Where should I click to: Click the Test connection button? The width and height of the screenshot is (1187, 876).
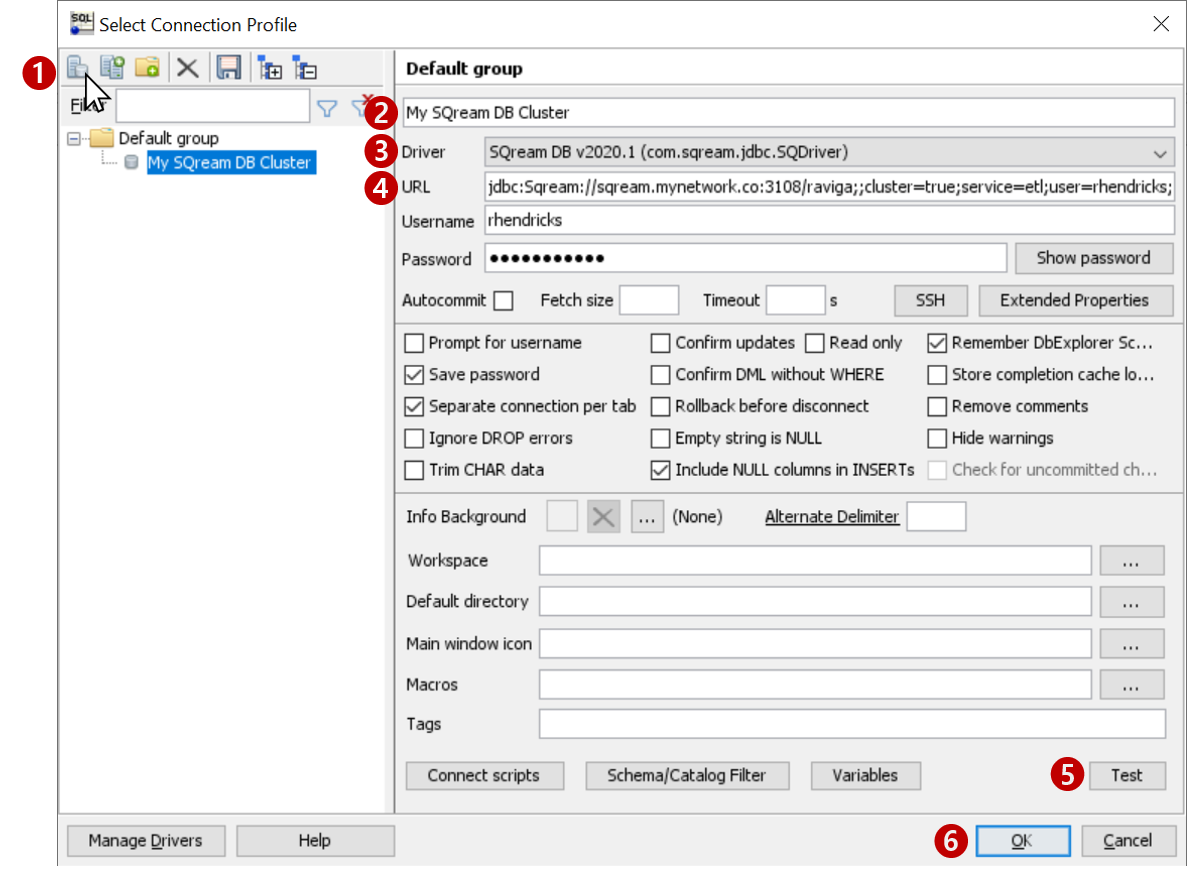1127,775
